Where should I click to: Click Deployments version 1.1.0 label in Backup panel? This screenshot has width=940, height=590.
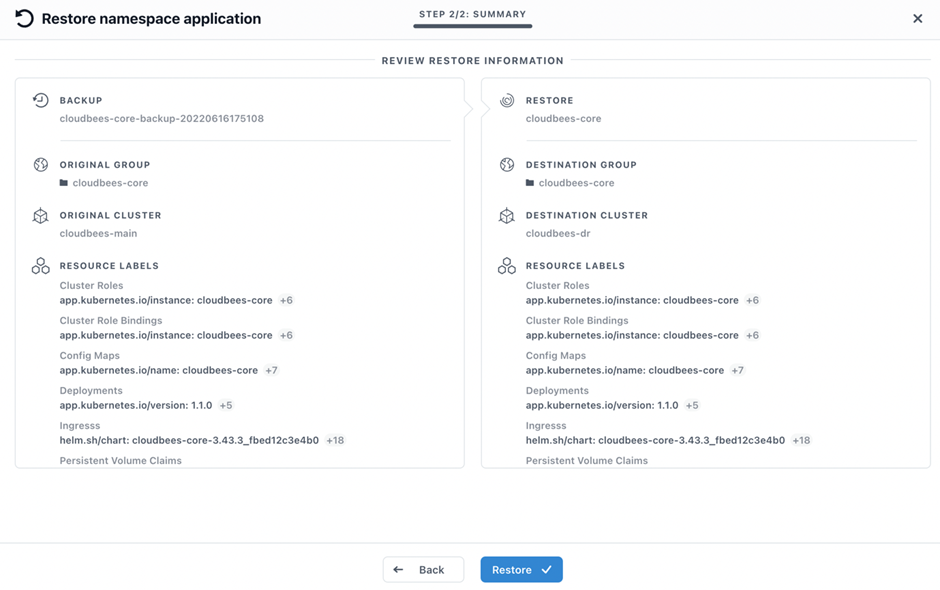(135, 405)
